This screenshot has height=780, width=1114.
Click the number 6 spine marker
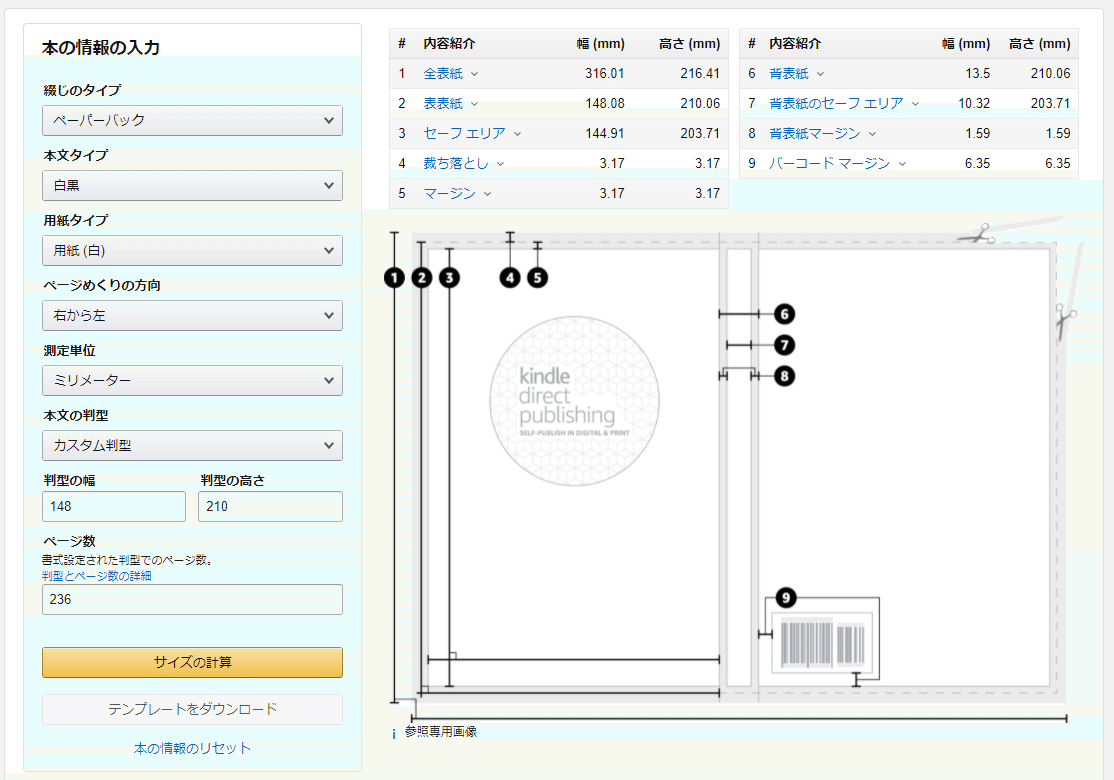coord(784,314)
